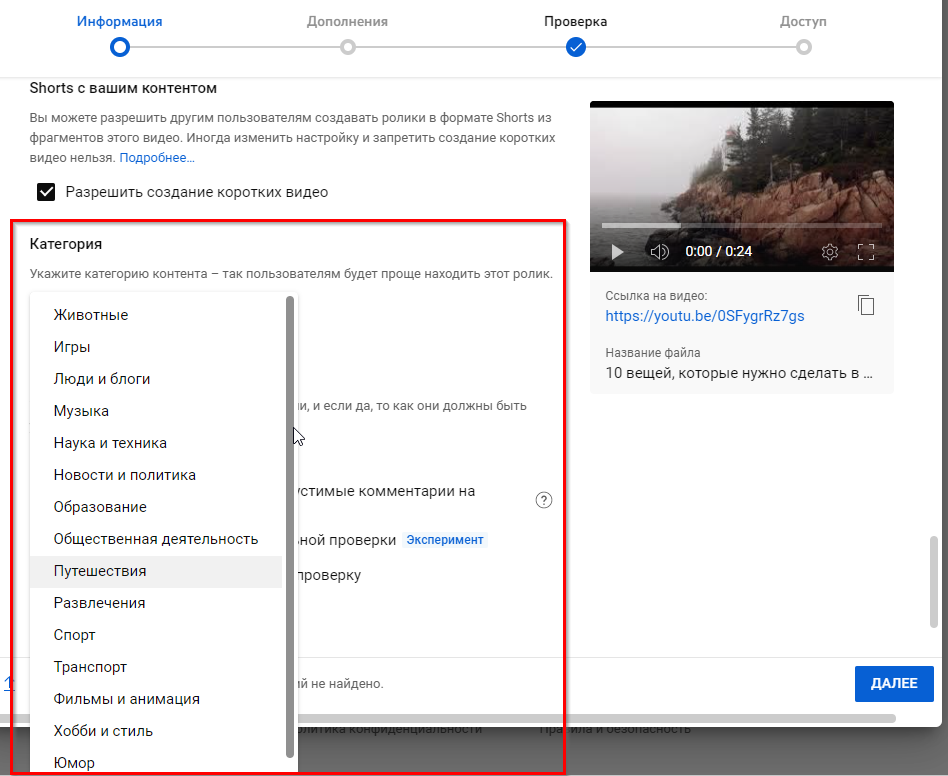948x776 pixels.
Task: Open the Проверка step checkmark
Action: (575, 47)
